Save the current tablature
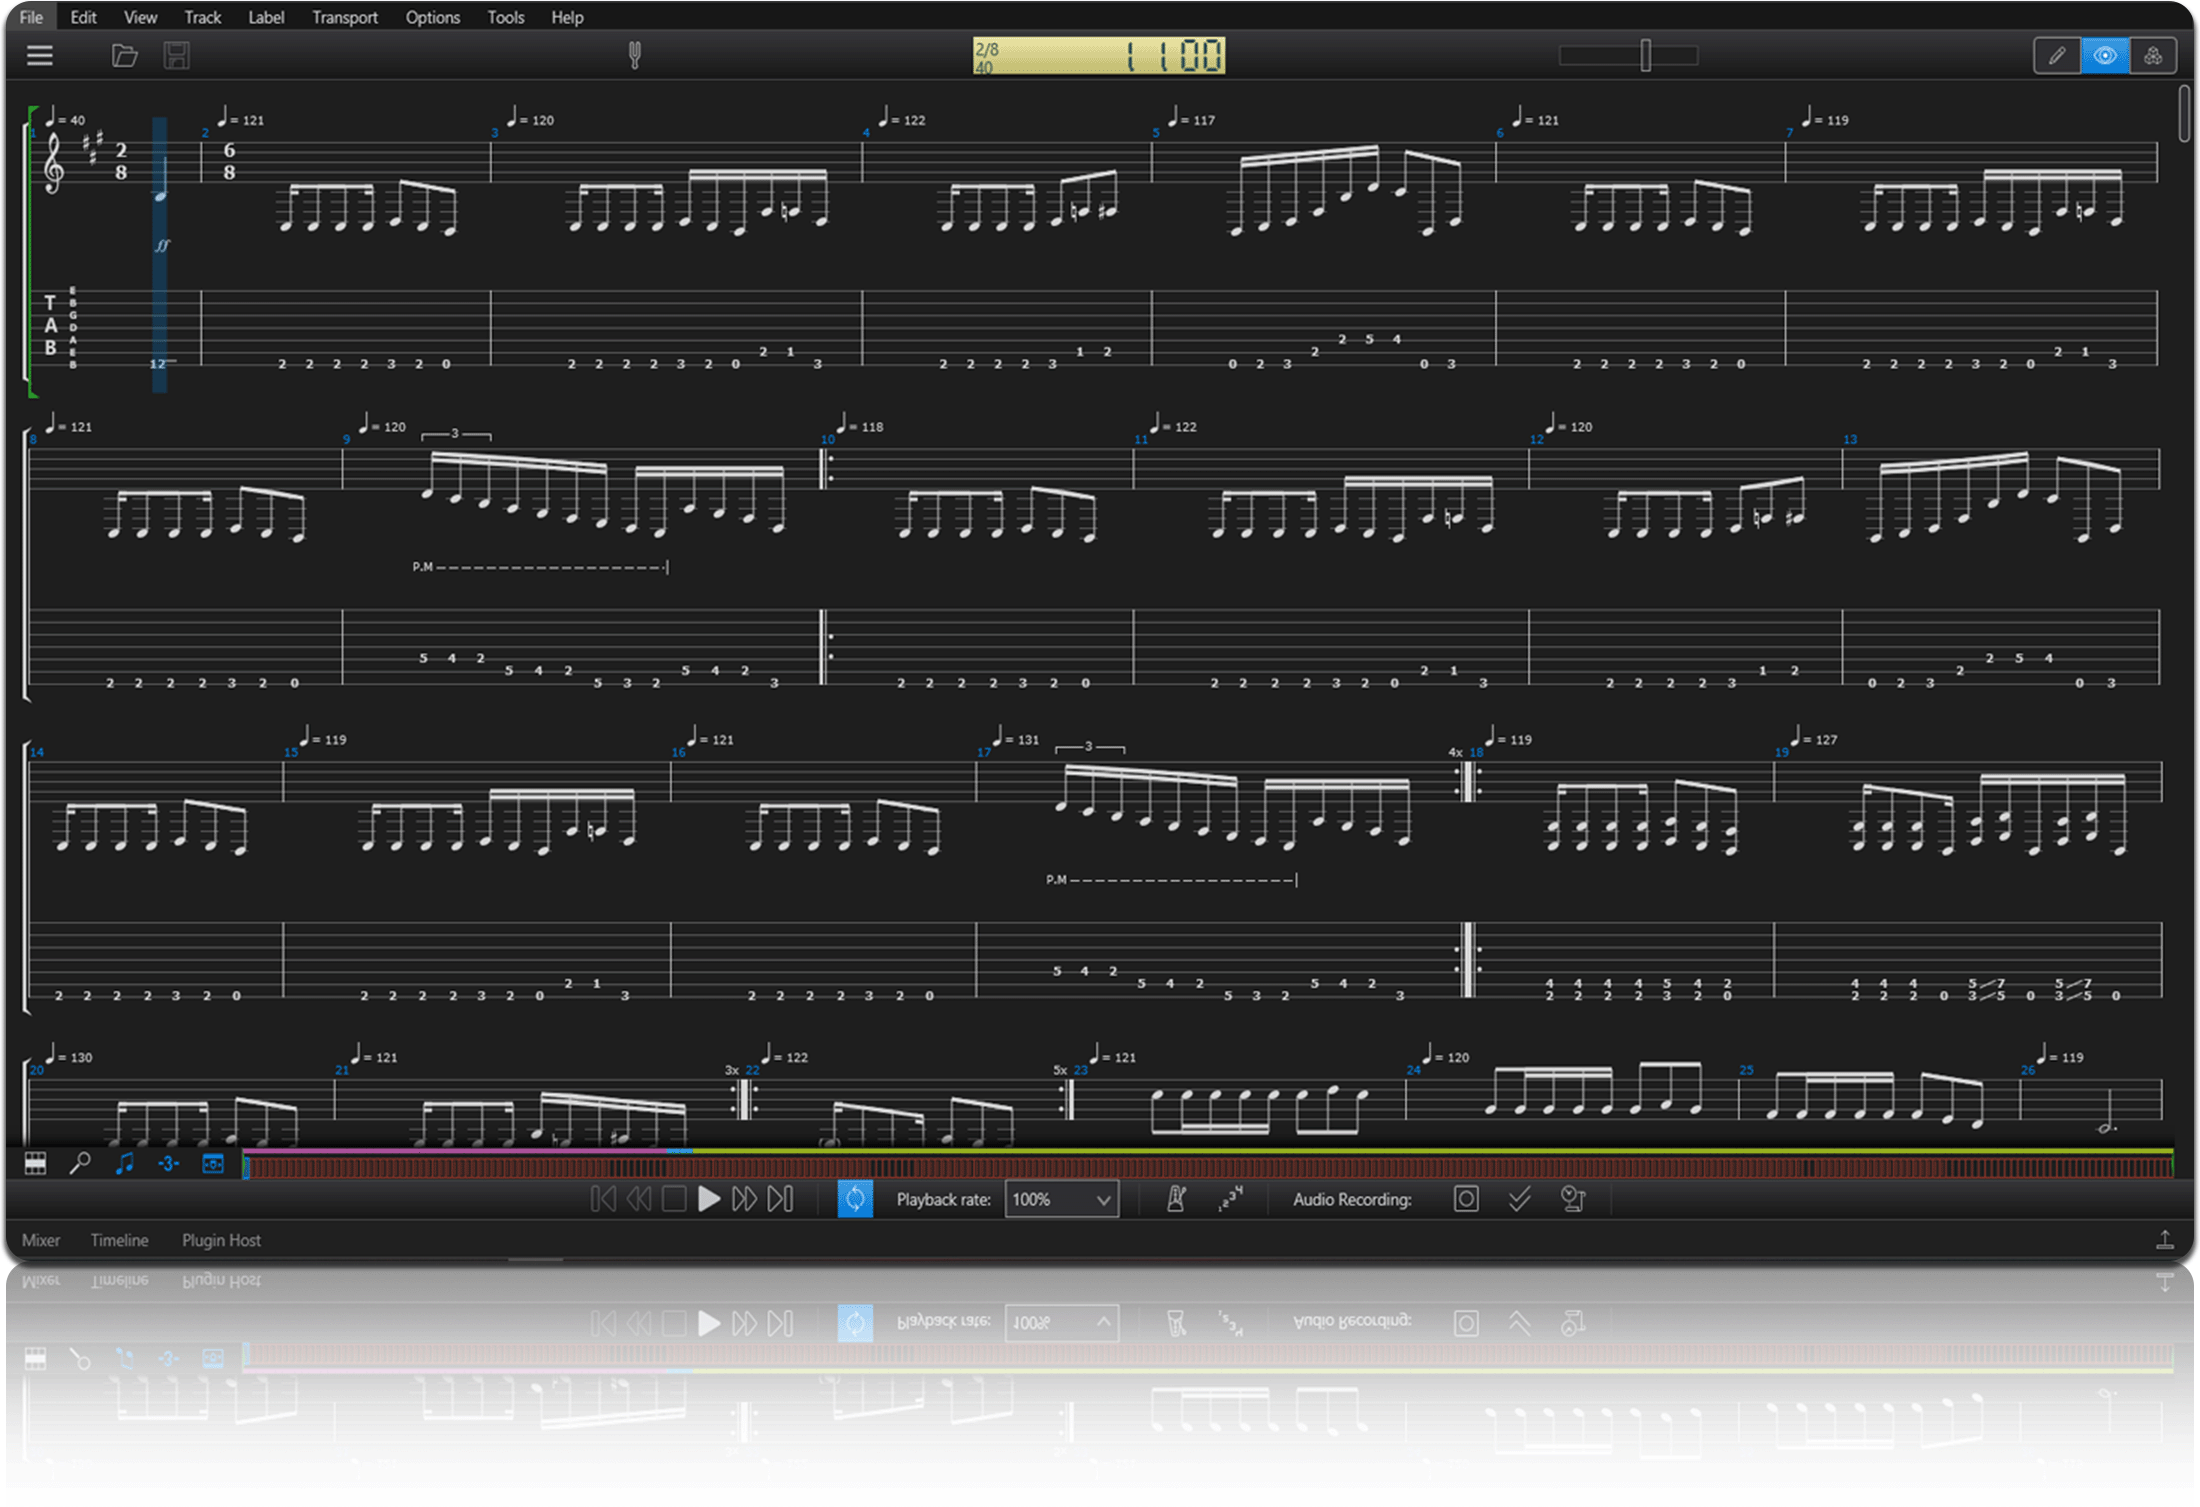Screen dimensions: 2200x1507 176,56
